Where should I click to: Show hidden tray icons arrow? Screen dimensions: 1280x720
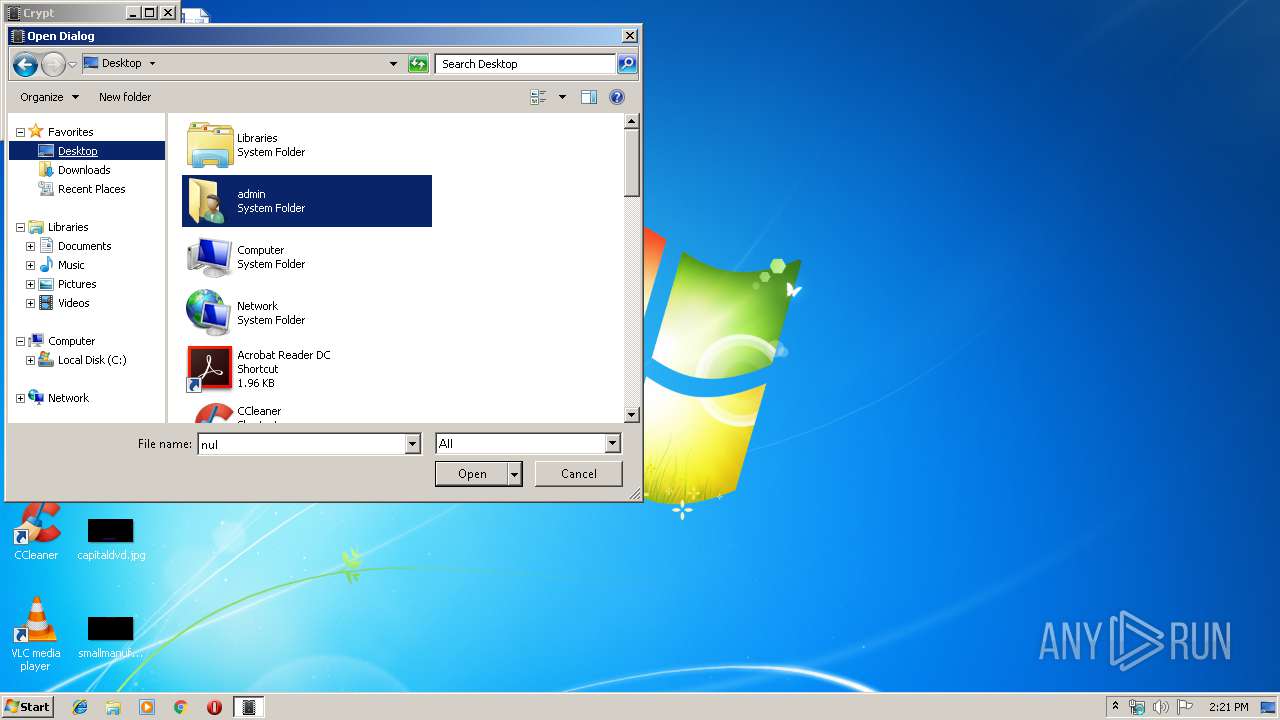tap(1115, 706)
